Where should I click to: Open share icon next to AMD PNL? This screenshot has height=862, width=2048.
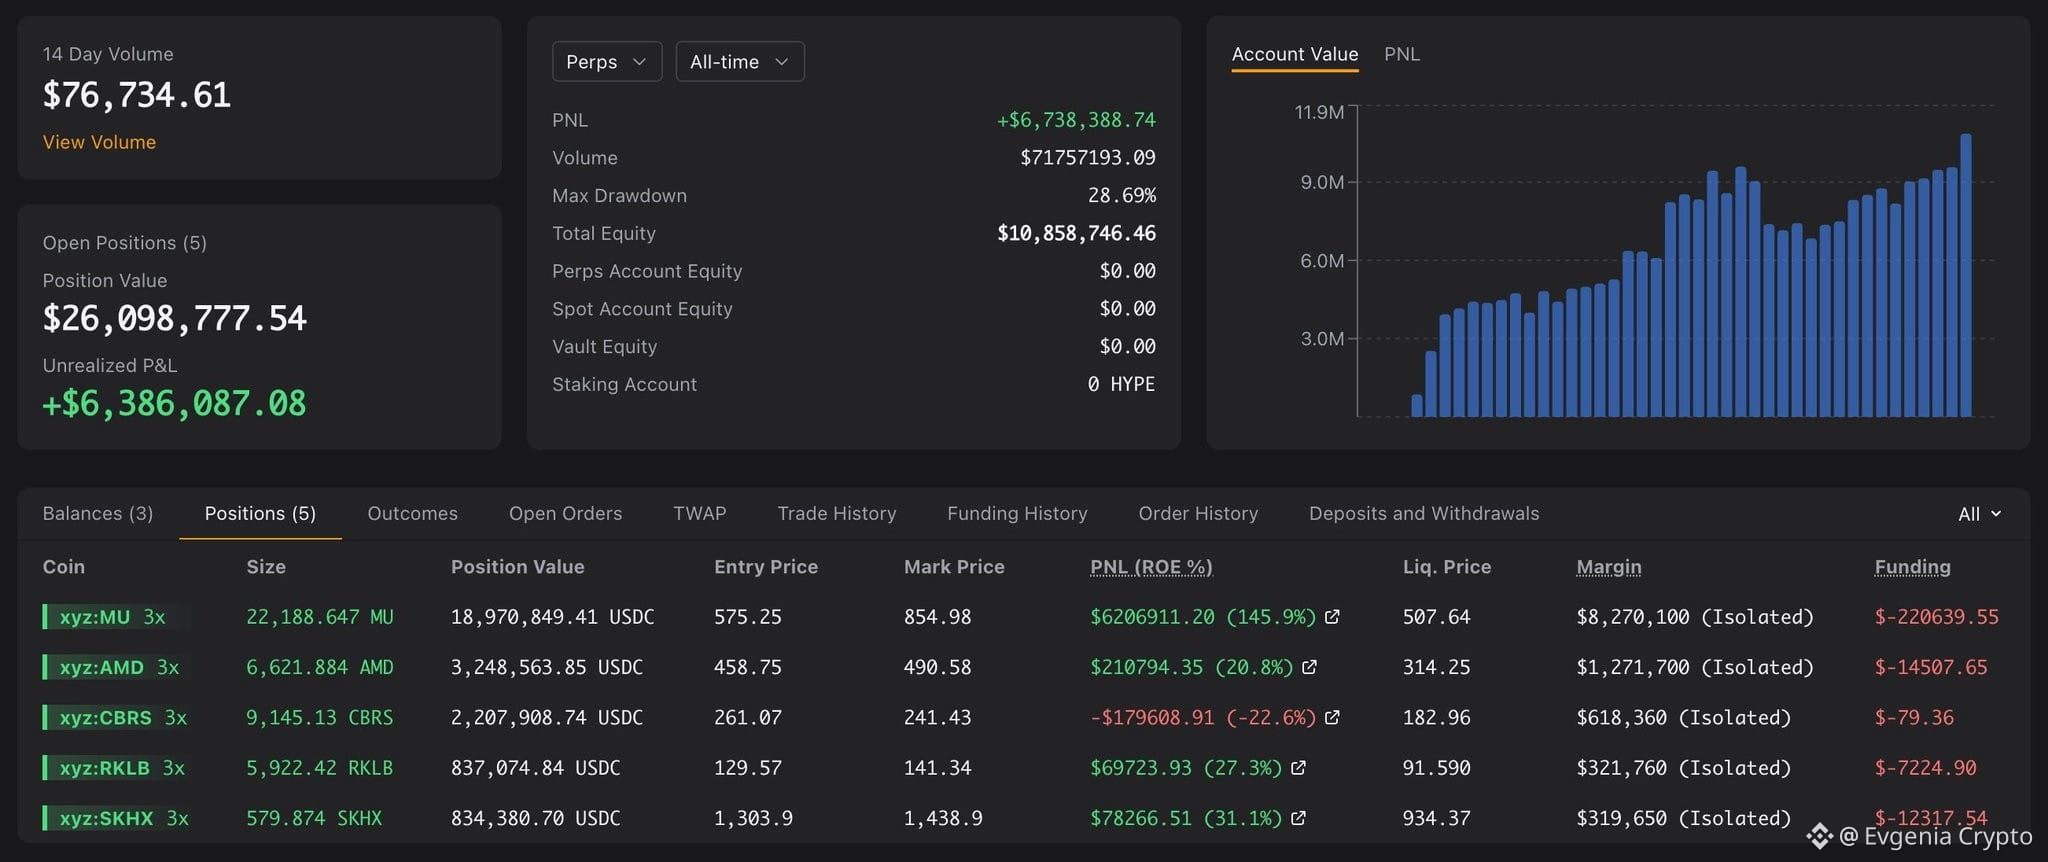point(1309,667)
